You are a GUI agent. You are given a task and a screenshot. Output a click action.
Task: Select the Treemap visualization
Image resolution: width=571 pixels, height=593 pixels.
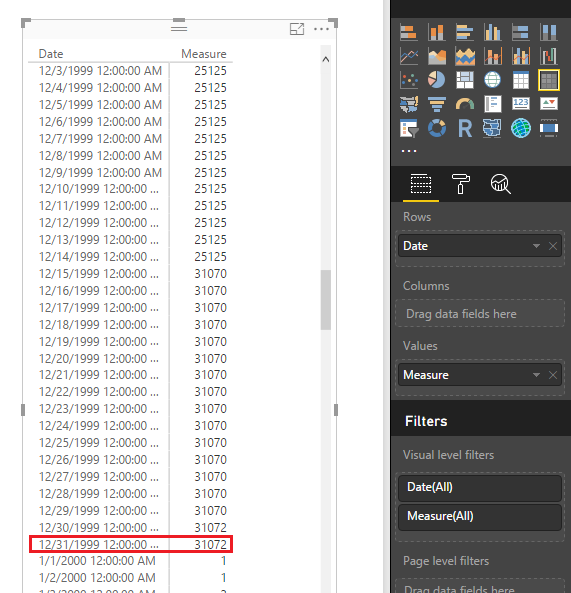464,80
